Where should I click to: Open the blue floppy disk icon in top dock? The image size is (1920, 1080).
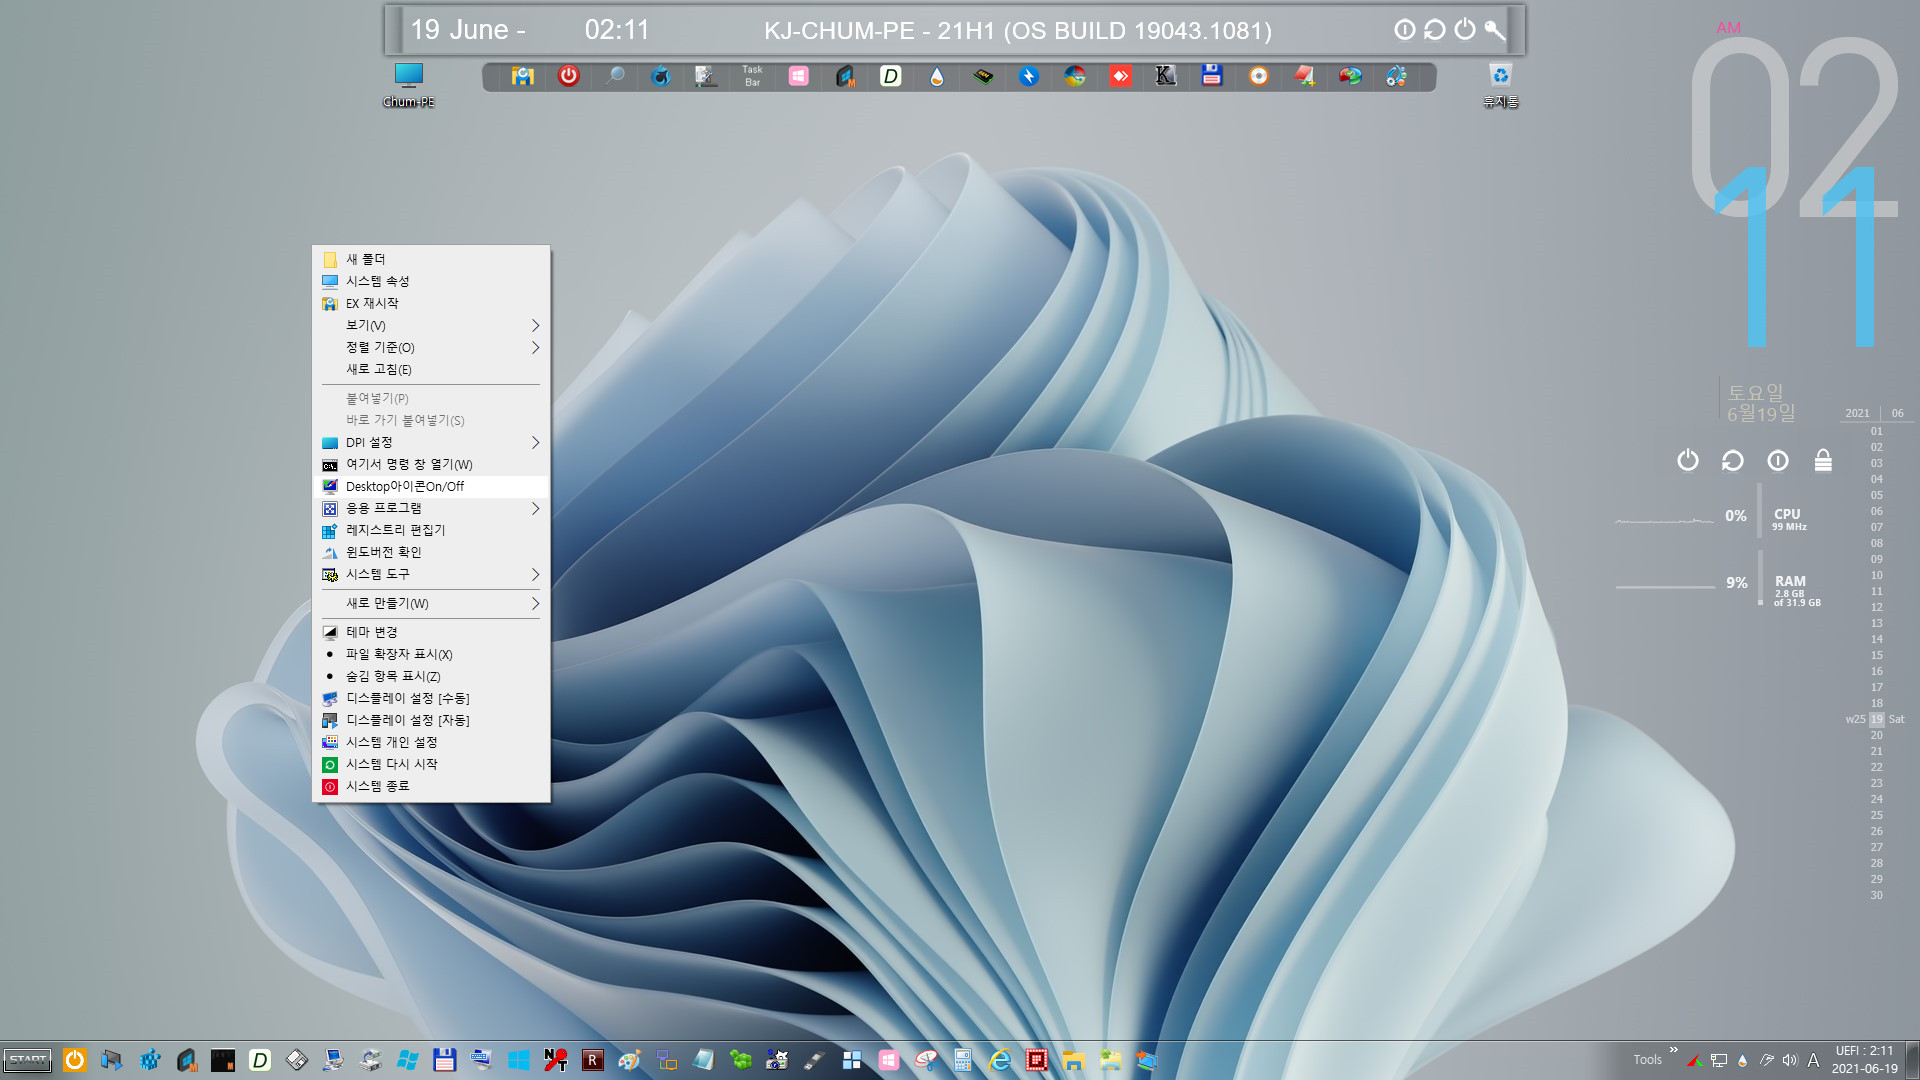pyautogui.click(x=1212, y=76)
